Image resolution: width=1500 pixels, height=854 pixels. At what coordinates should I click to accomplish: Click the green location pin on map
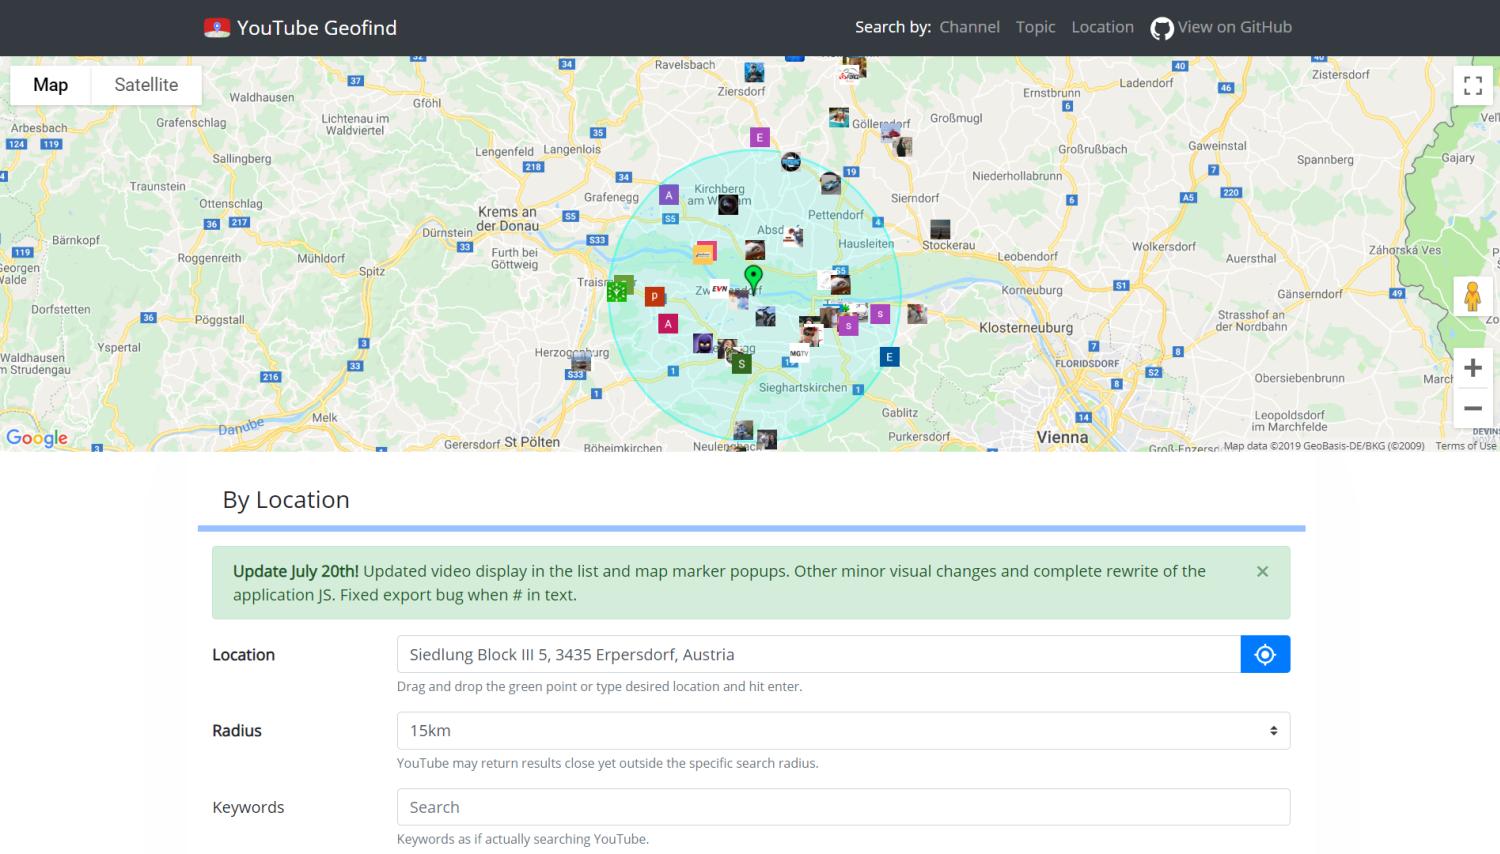pyautogui.click(x=753, y=276)
